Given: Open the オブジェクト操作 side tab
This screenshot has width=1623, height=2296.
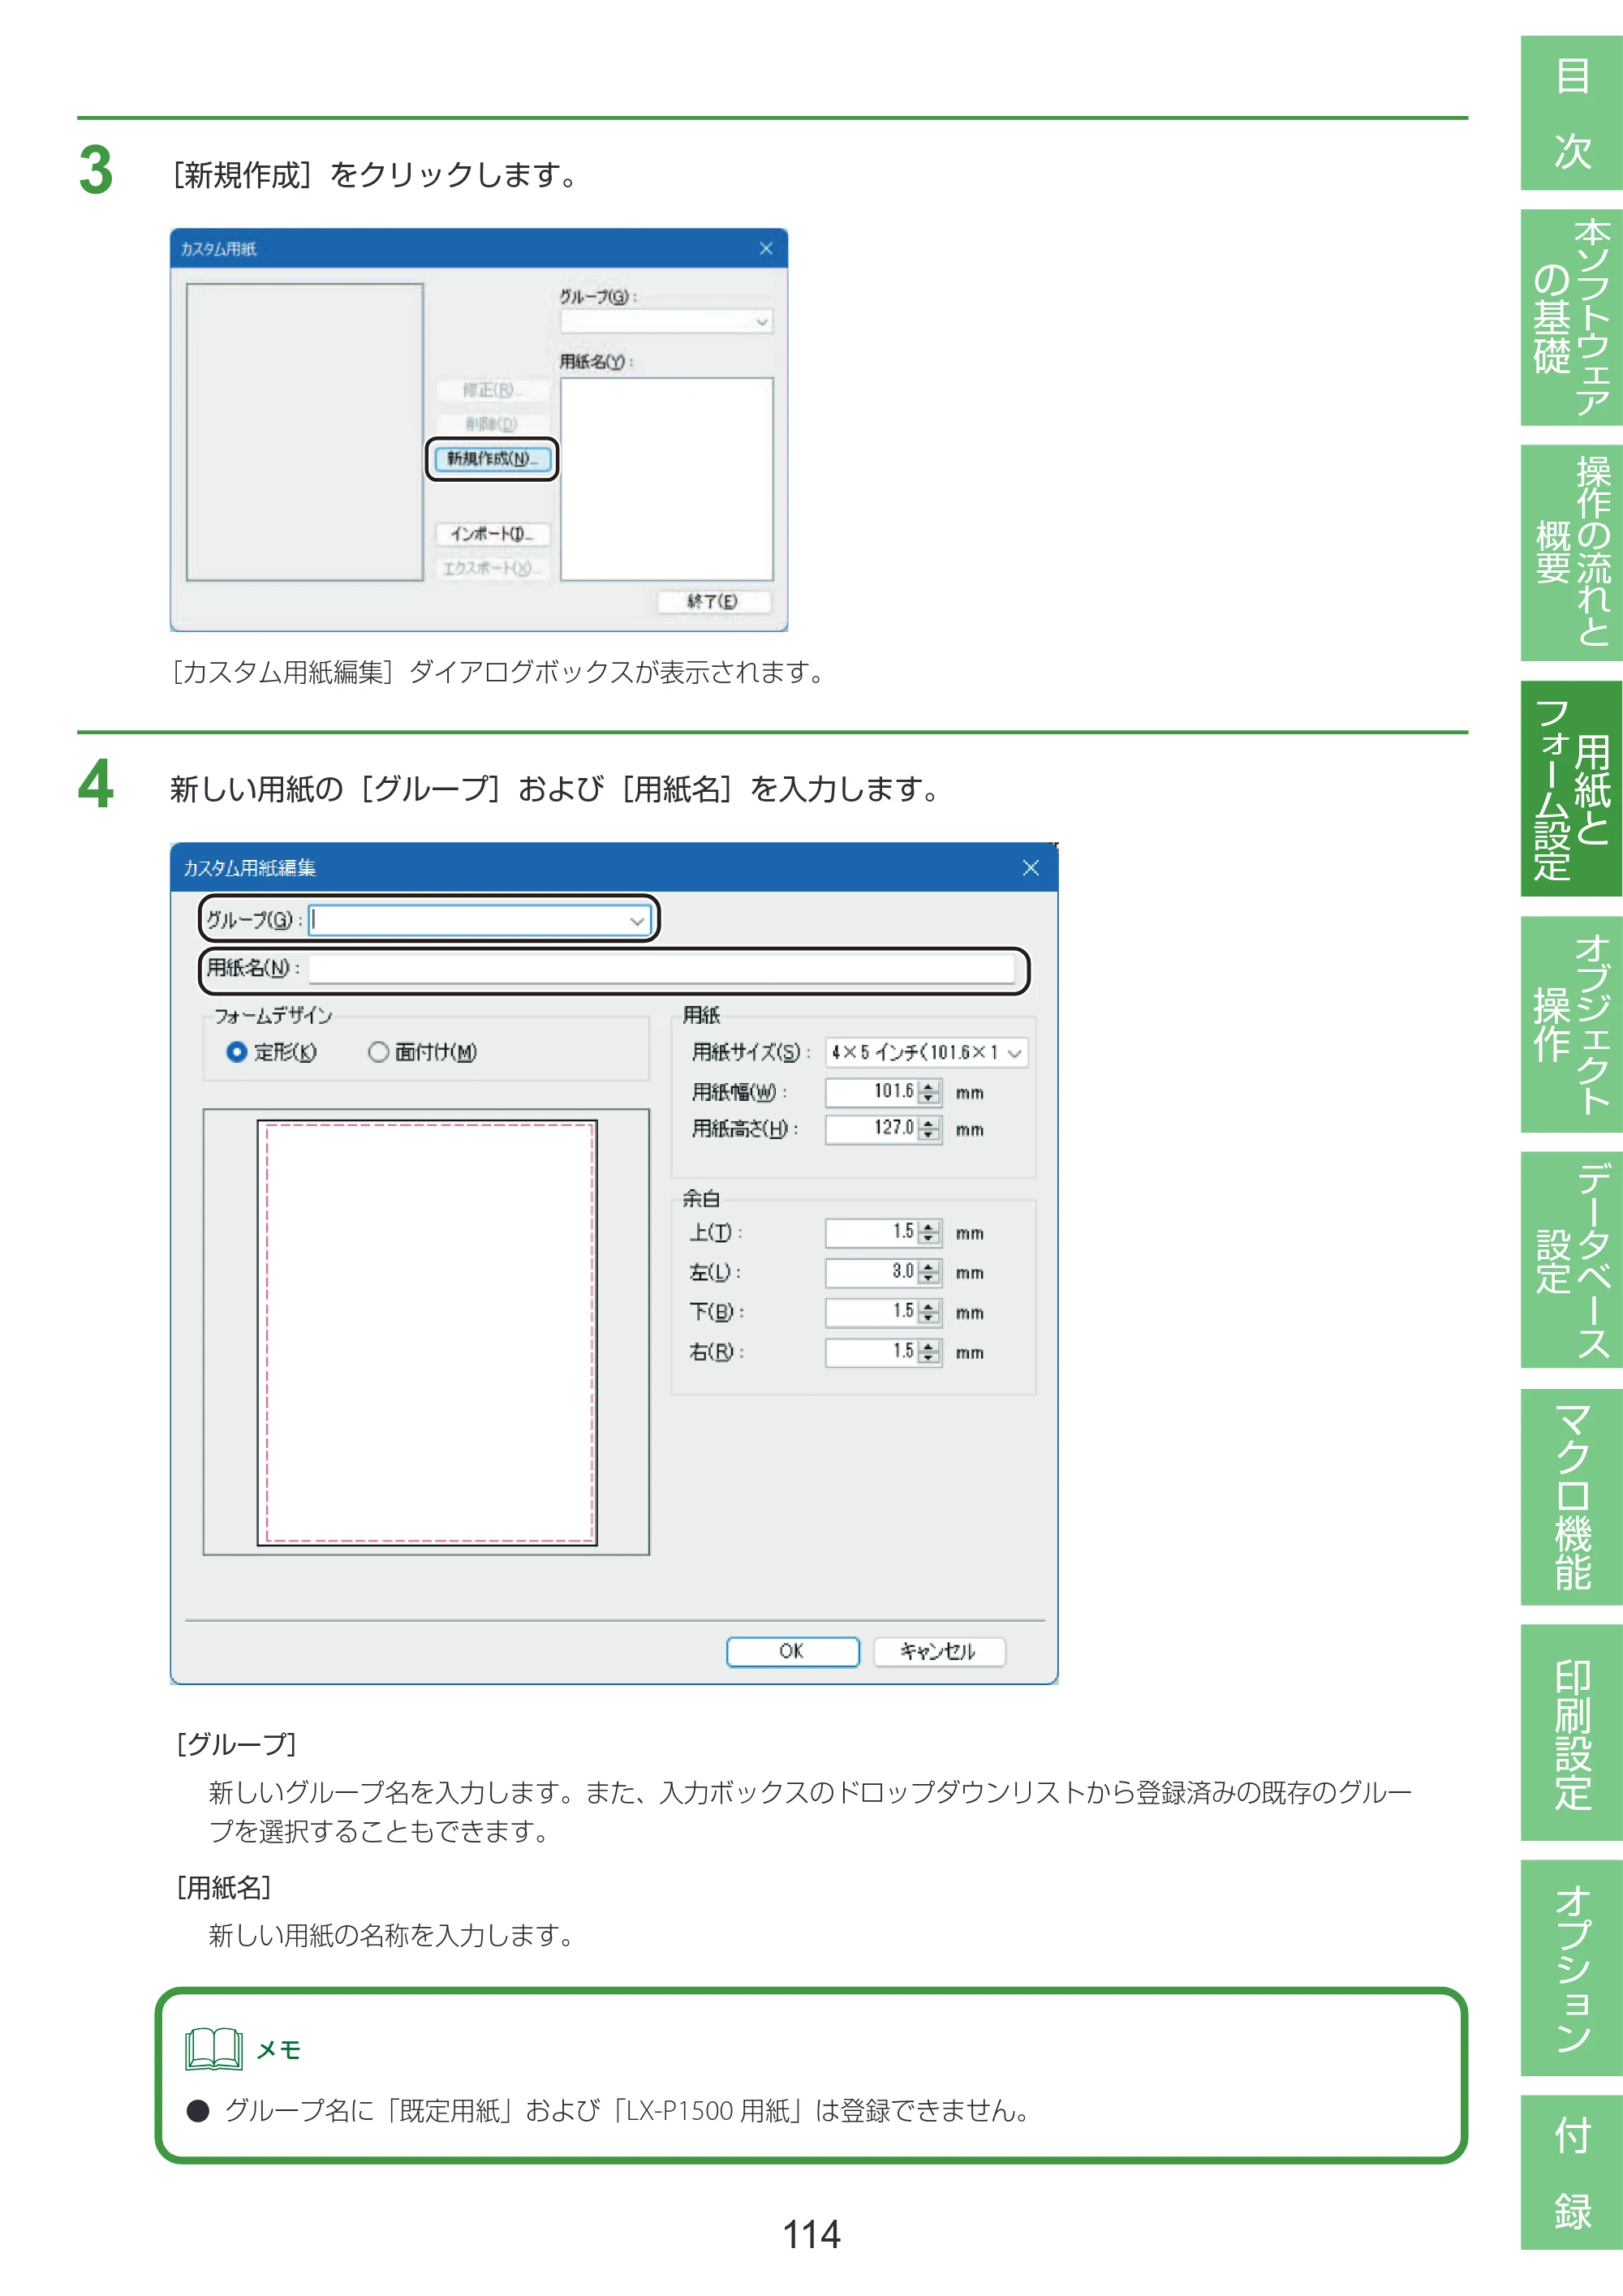Looking at the screenshot, I should [x=1571, y=1025].
